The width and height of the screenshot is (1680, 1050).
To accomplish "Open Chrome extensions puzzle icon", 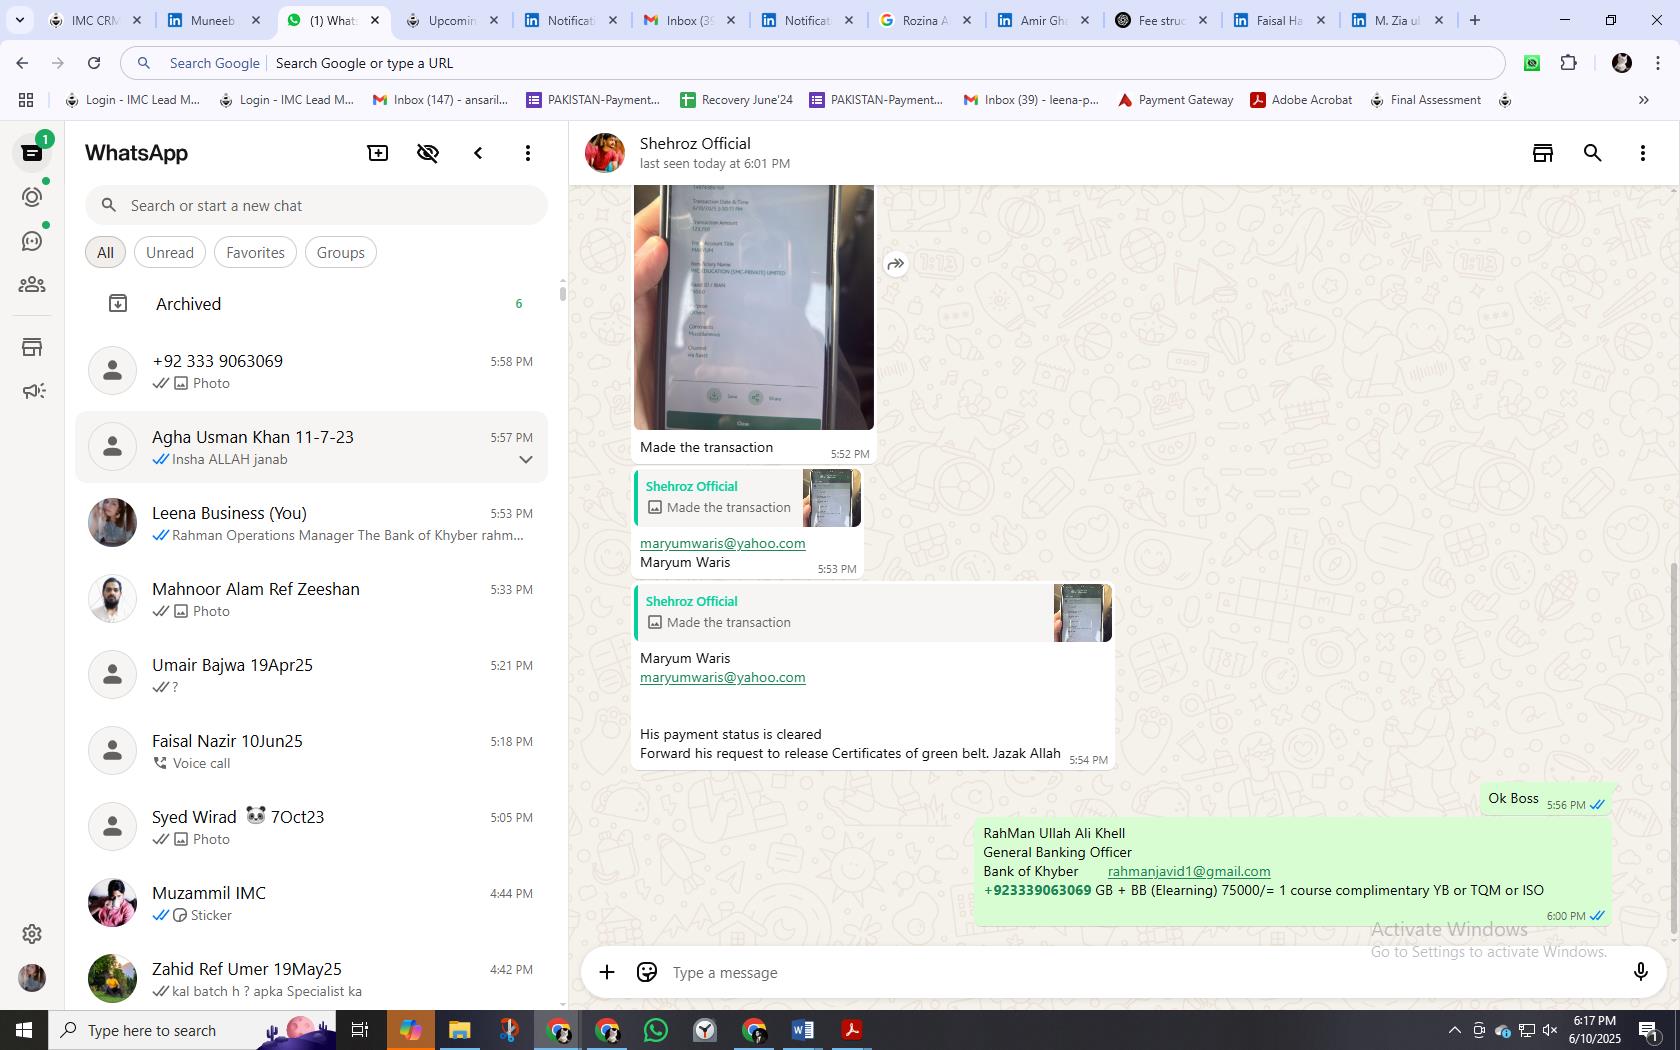I will (x=1568, y=63).
